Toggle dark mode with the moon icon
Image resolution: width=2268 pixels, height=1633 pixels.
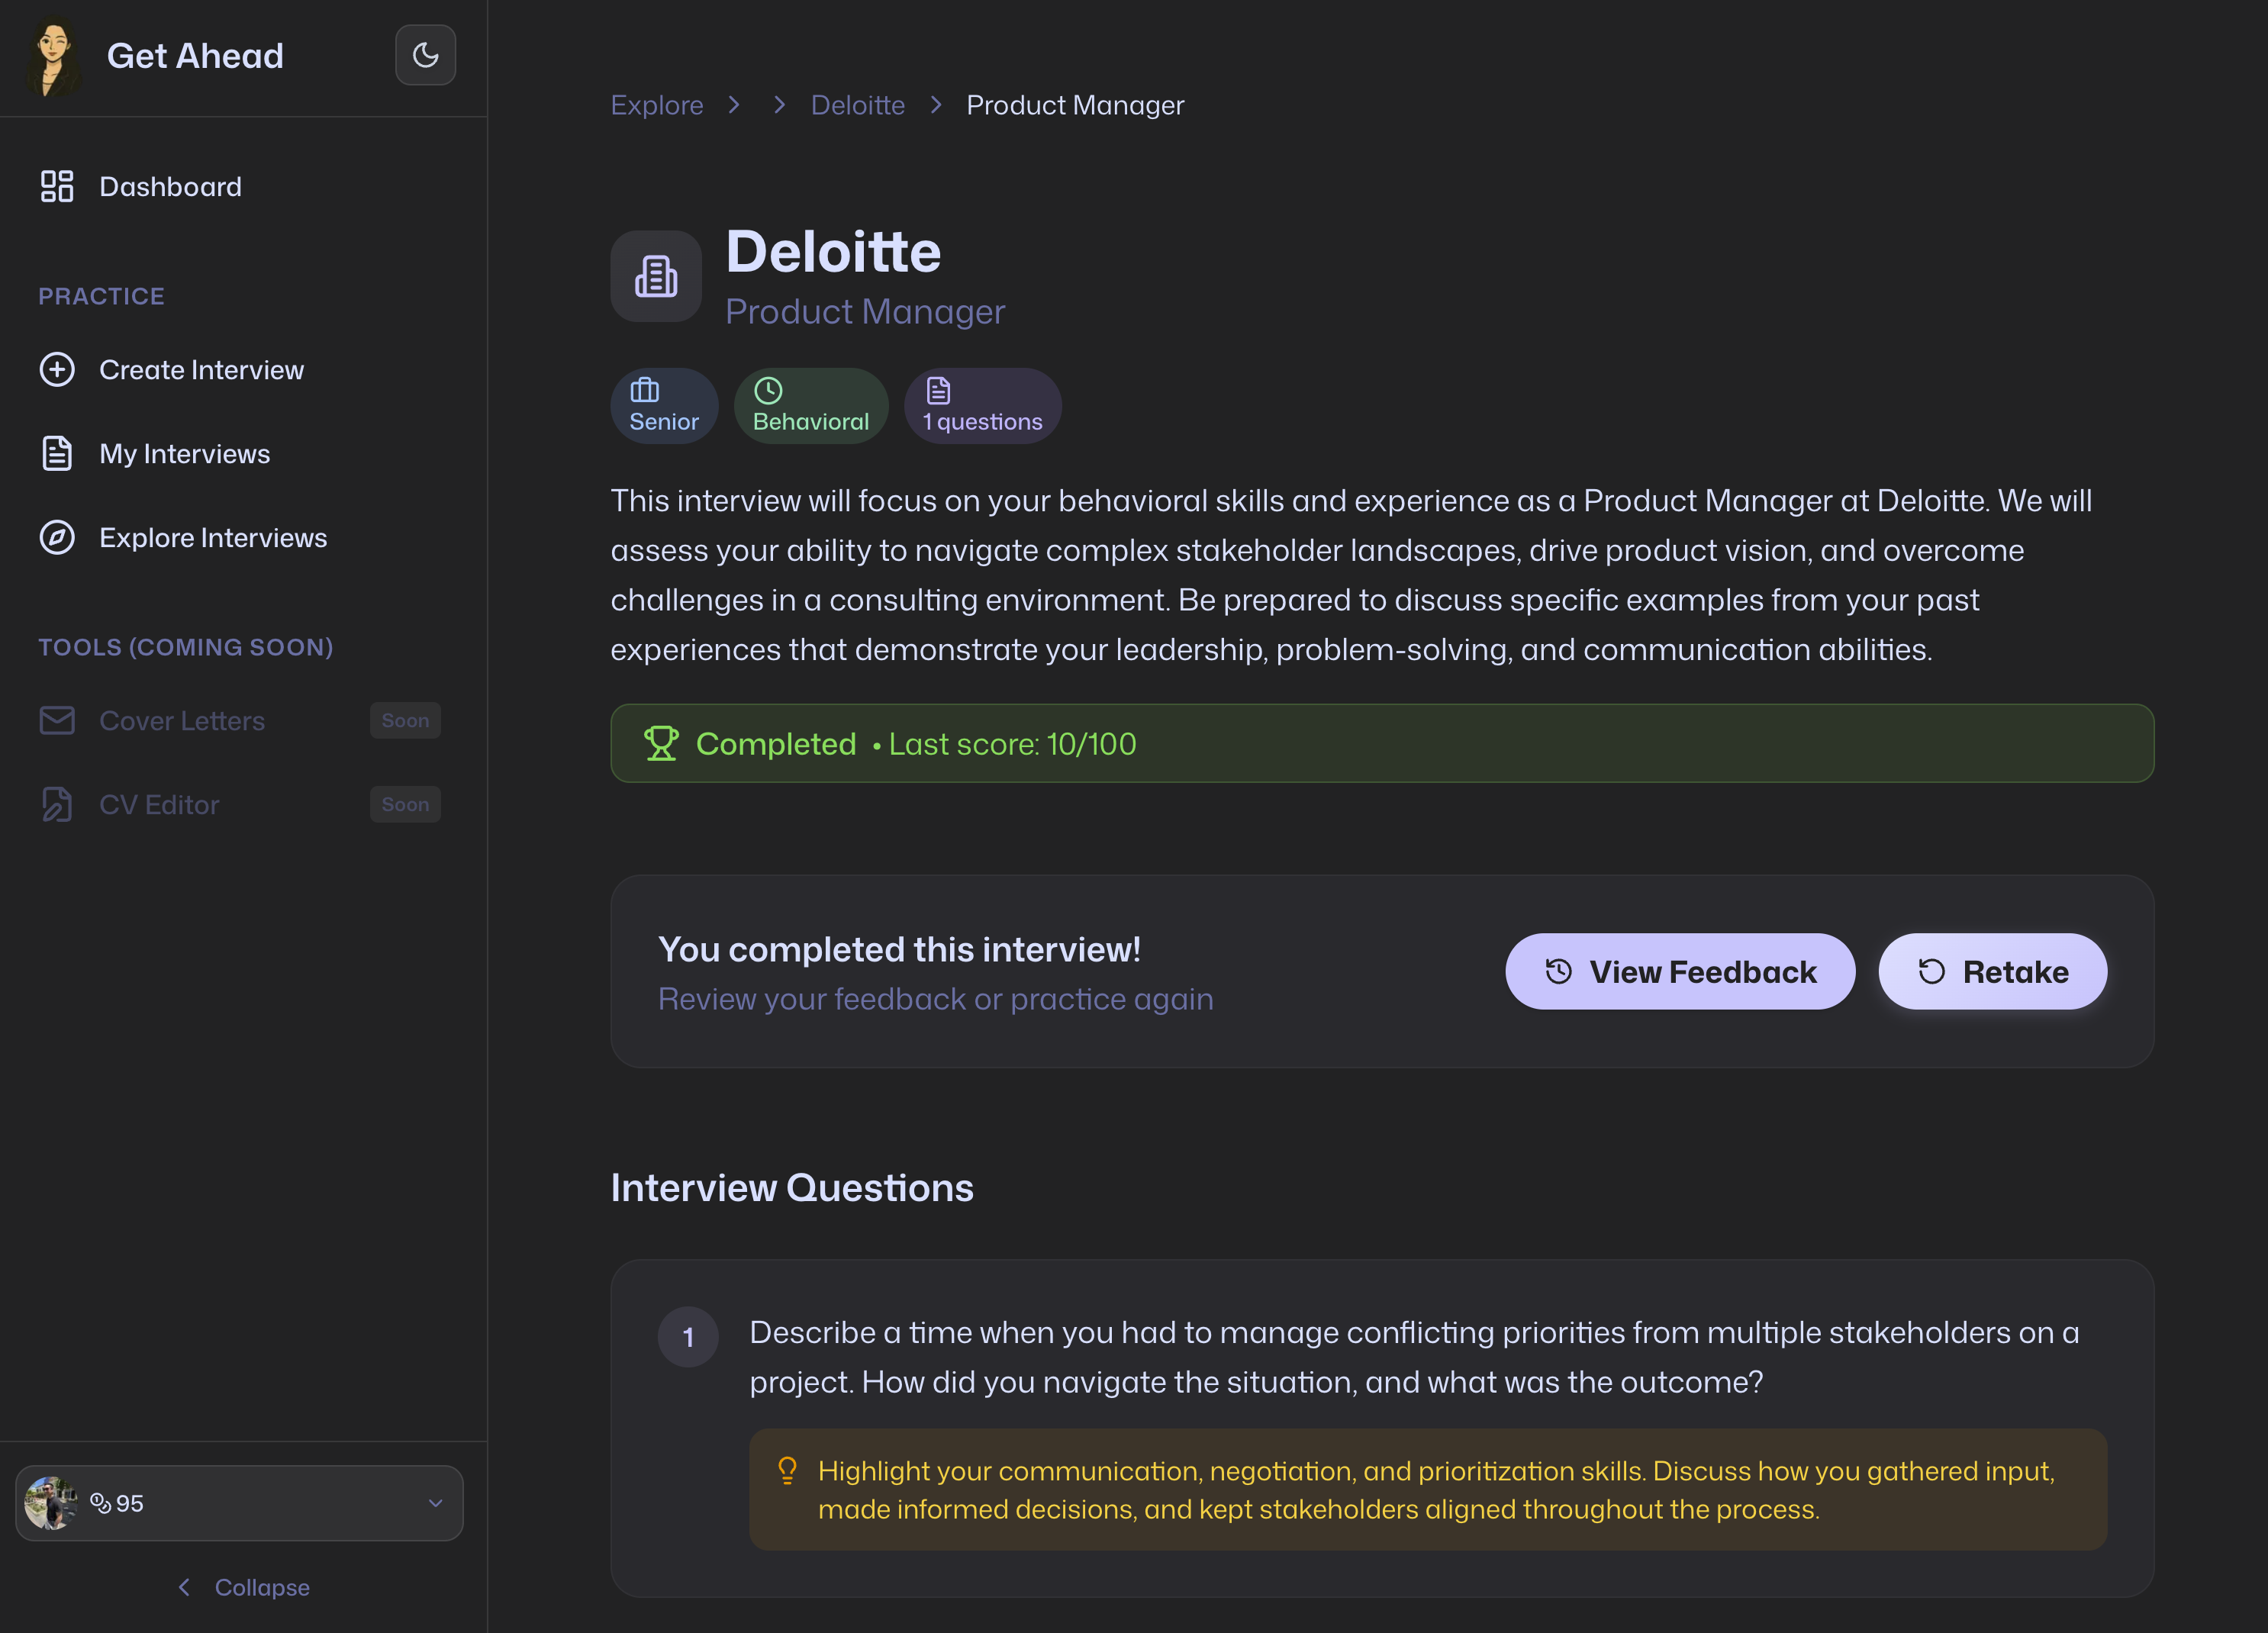point(425,55)
